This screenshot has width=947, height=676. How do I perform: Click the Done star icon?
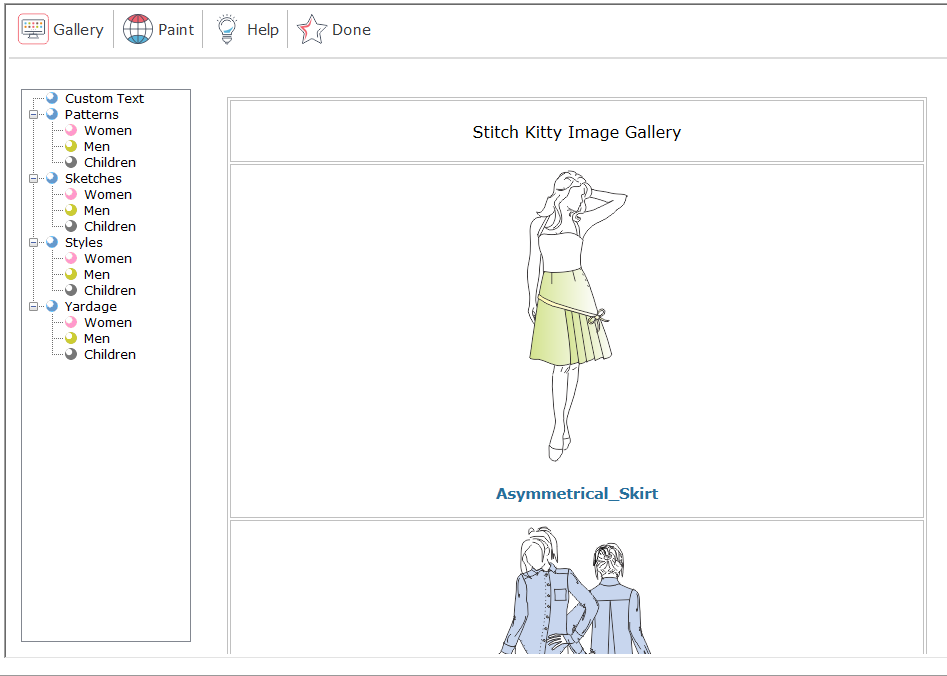coord(312,29)
